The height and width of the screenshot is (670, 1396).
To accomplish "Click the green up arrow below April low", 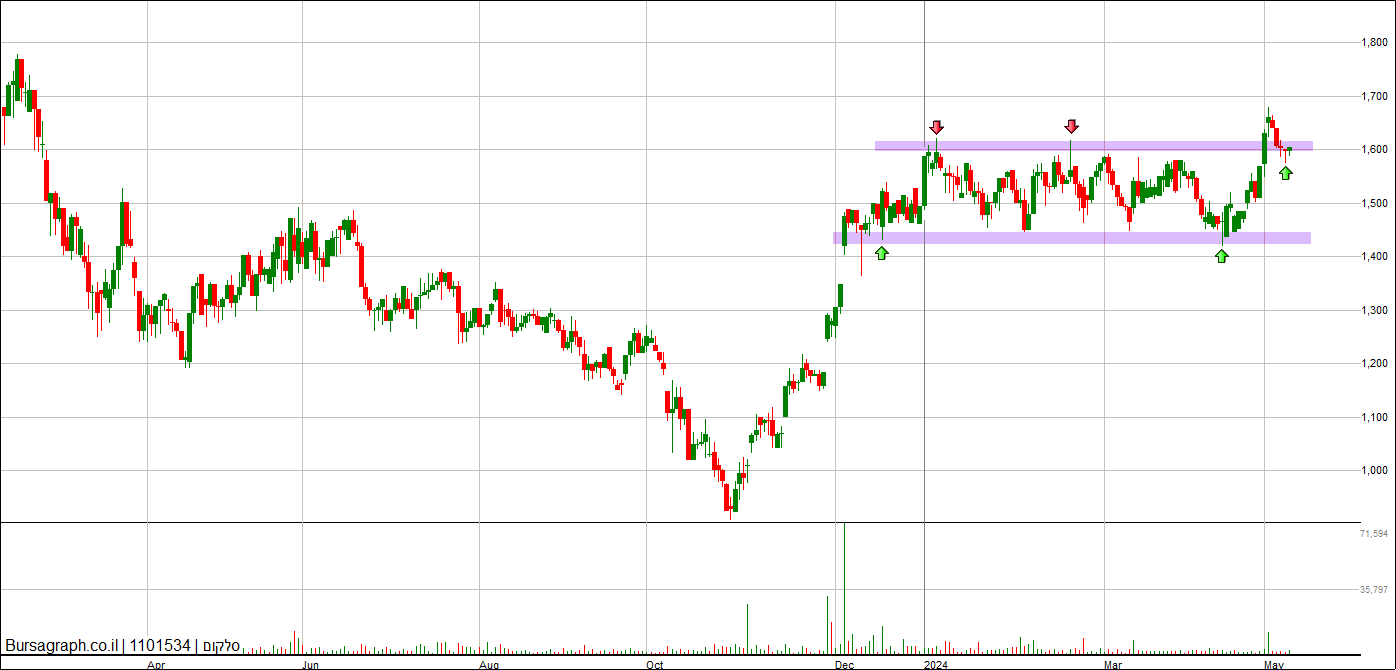I will pyautogui.click(x=1221, y=256).
